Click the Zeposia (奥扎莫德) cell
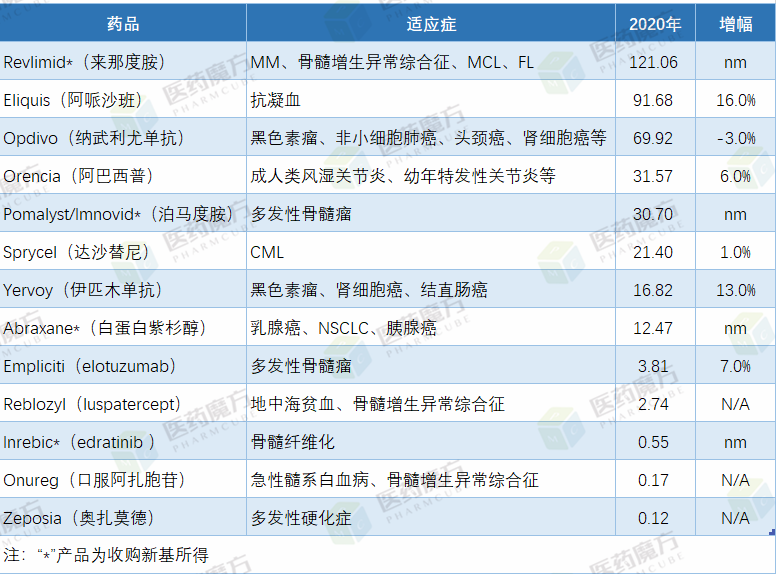This screenshot has height=574, width=776. [x=79, y=518]
